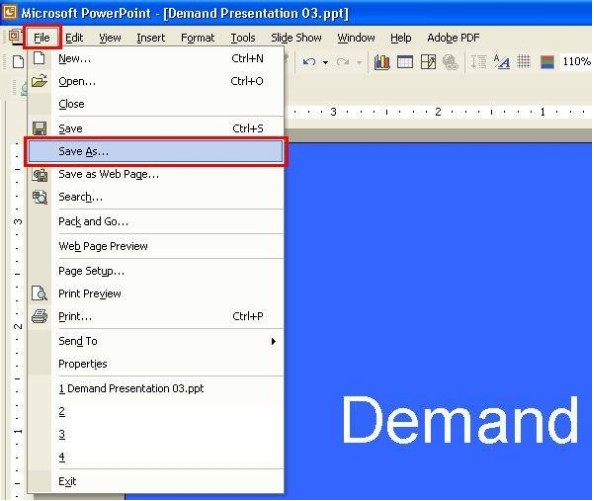Open the Redo history dropdown arrow

click(x=359, y=62)
